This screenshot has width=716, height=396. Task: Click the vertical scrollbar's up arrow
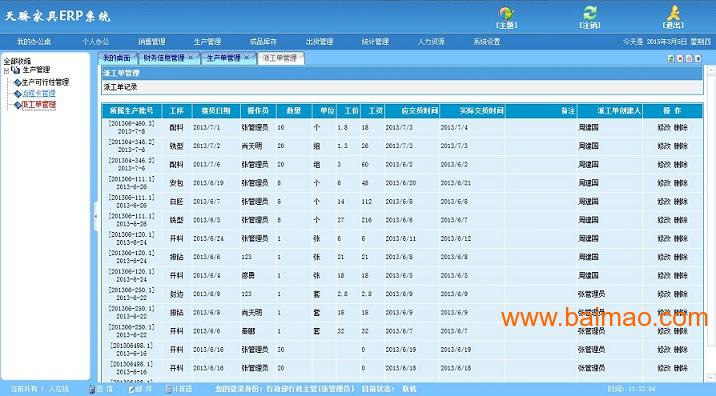pos(711,69)
